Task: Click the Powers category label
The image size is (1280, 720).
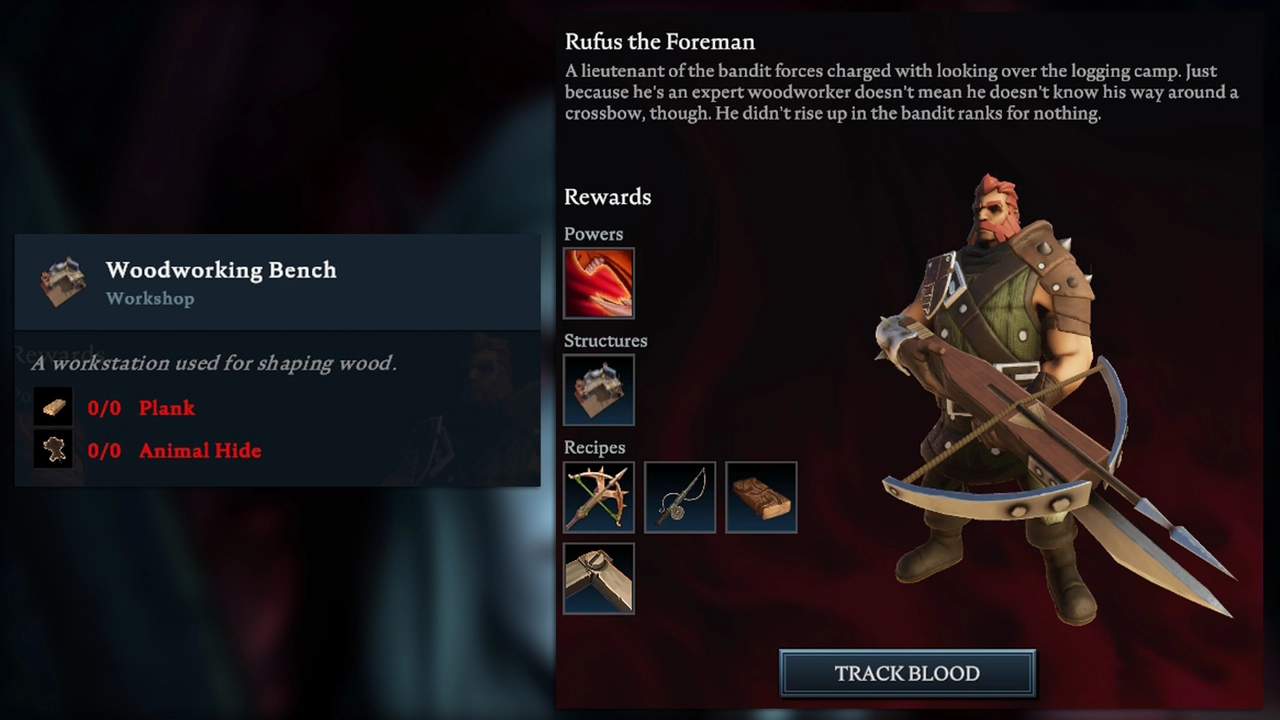Action: click(593, 234)
